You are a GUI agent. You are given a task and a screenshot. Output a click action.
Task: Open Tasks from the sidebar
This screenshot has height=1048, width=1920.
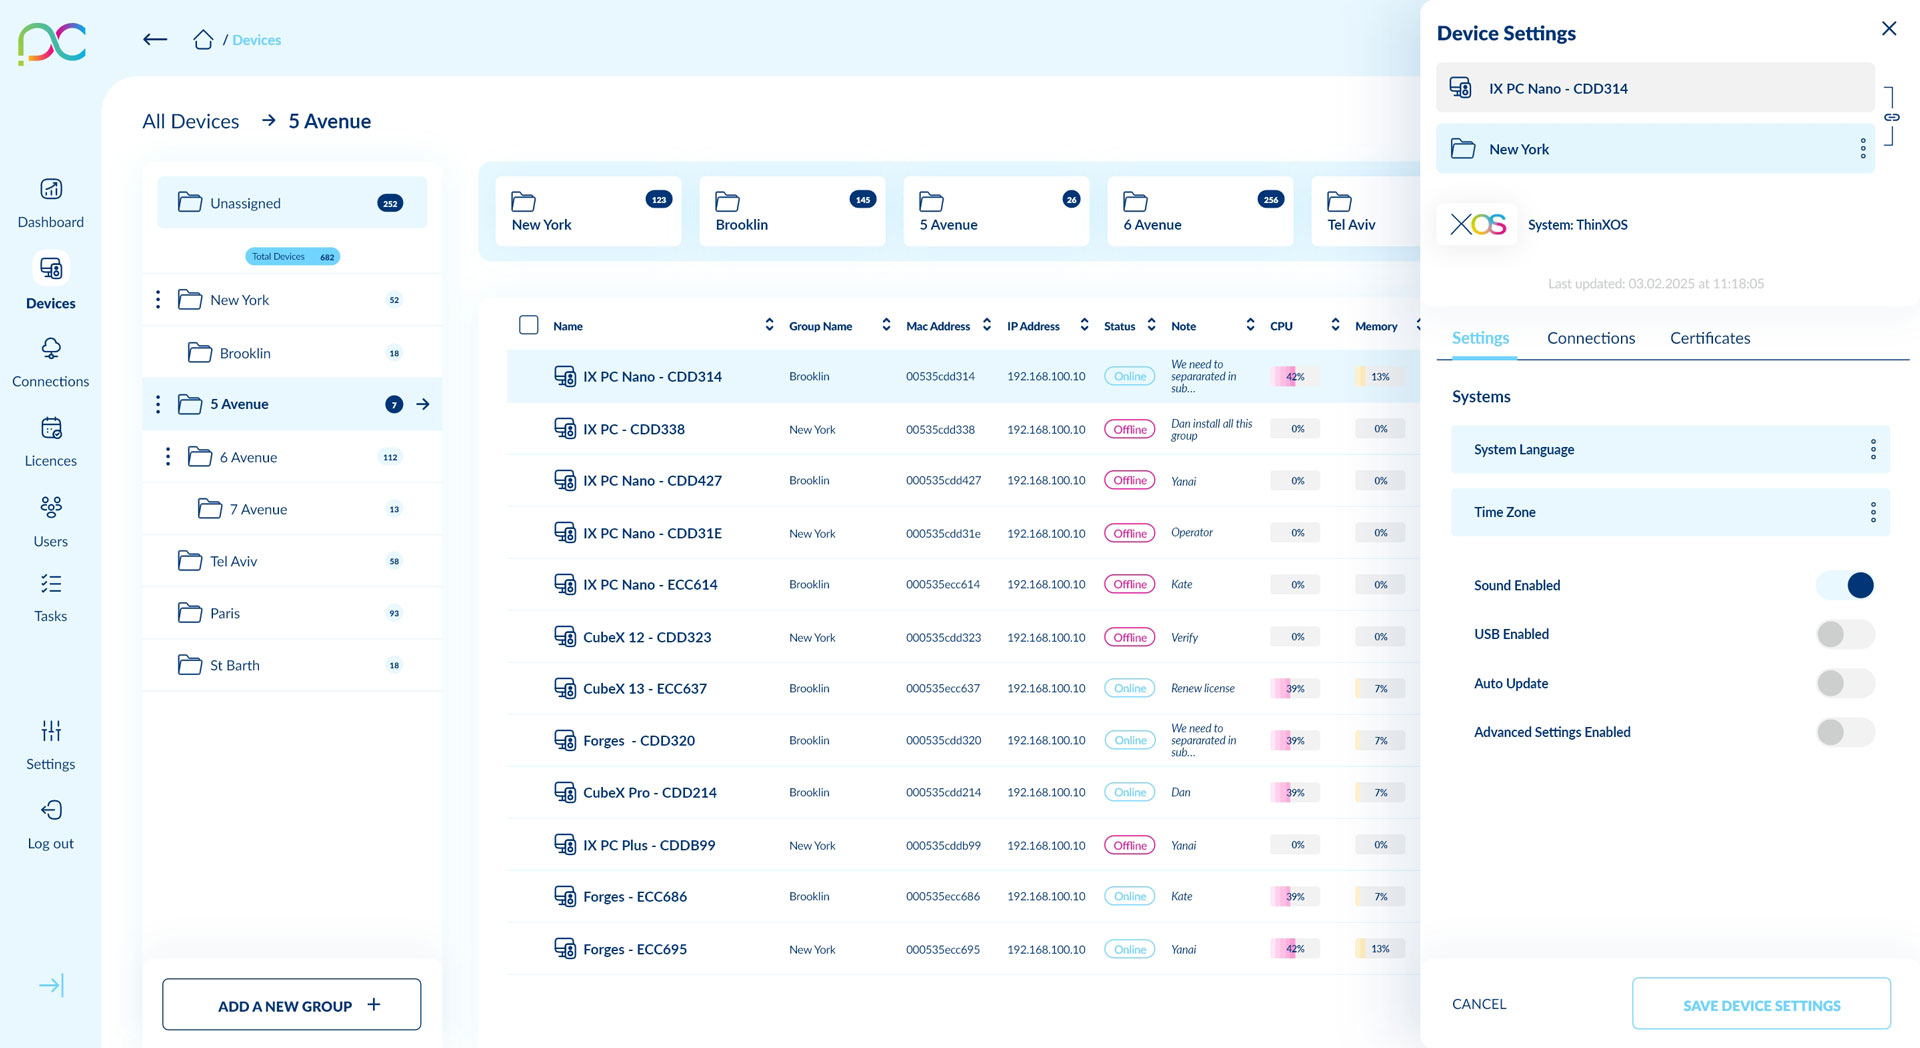51,584
